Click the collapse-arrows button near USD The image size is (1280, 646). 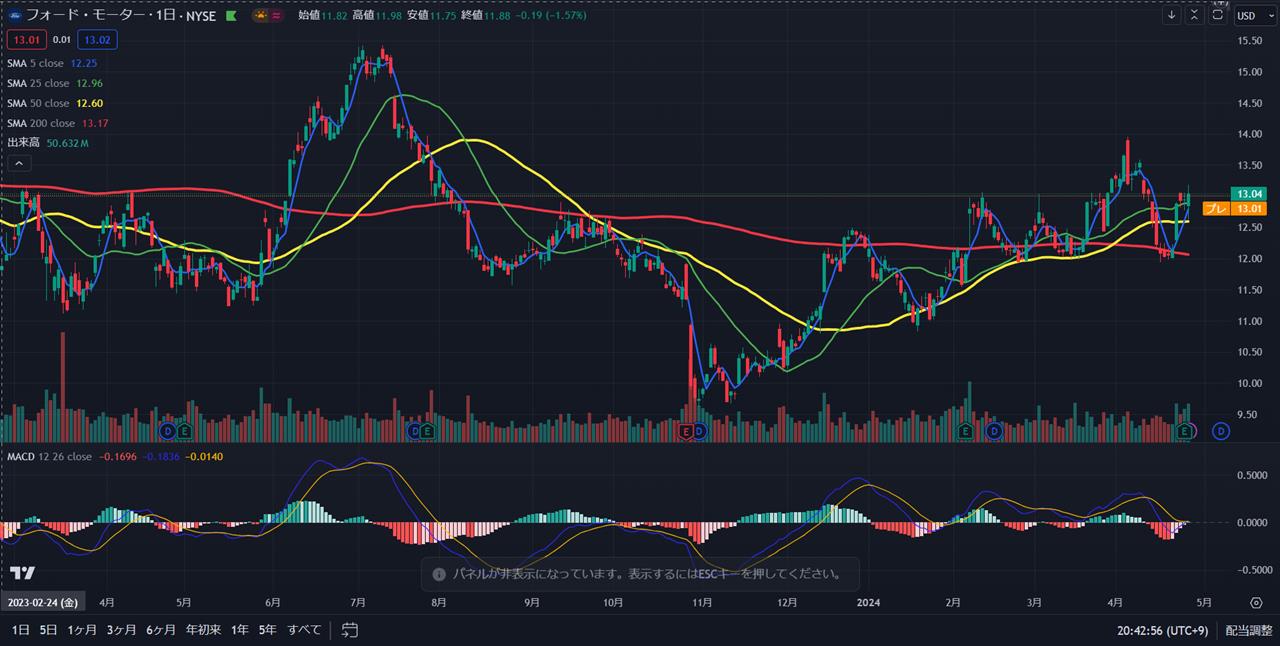coord(1195,15)
